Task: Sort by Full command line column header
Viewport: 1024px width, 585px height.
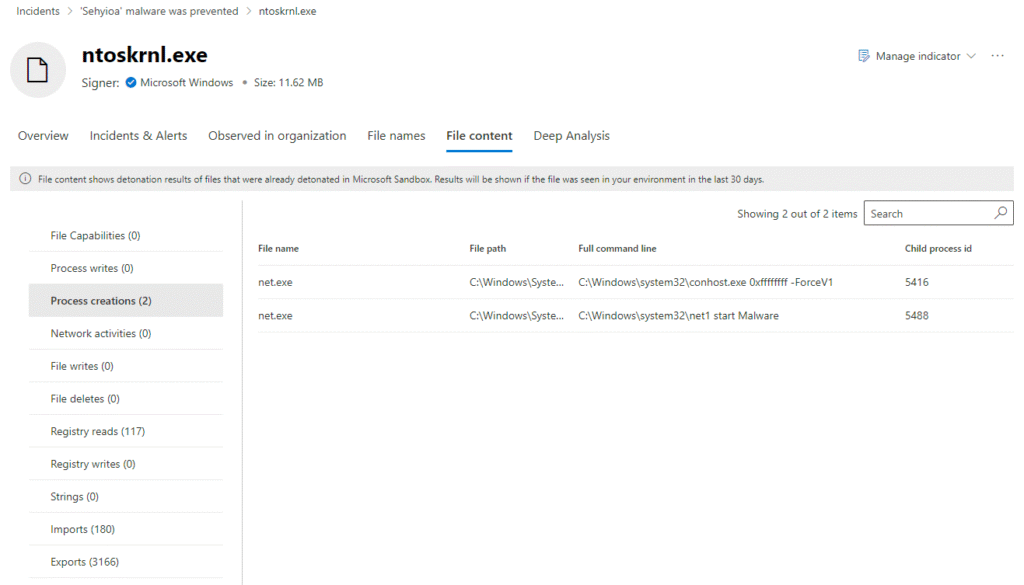Action: click(617, 248)
